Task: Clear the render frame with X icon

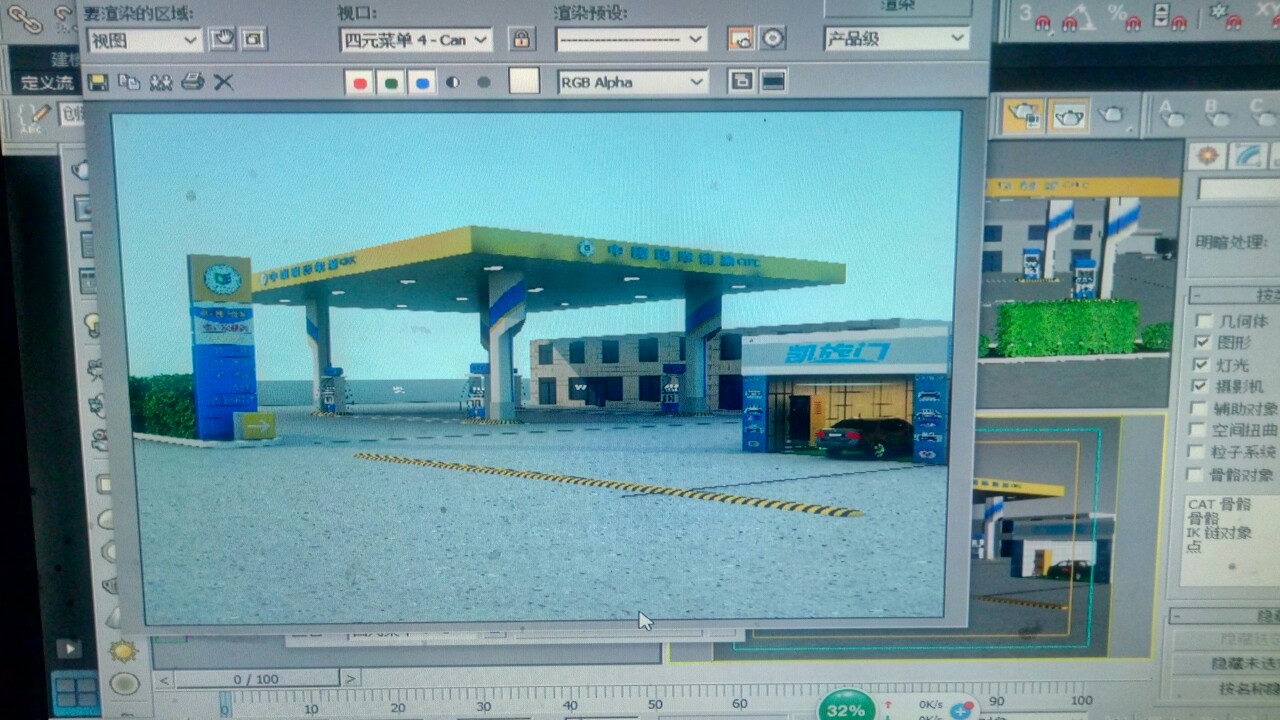Action: coord(223,82)
